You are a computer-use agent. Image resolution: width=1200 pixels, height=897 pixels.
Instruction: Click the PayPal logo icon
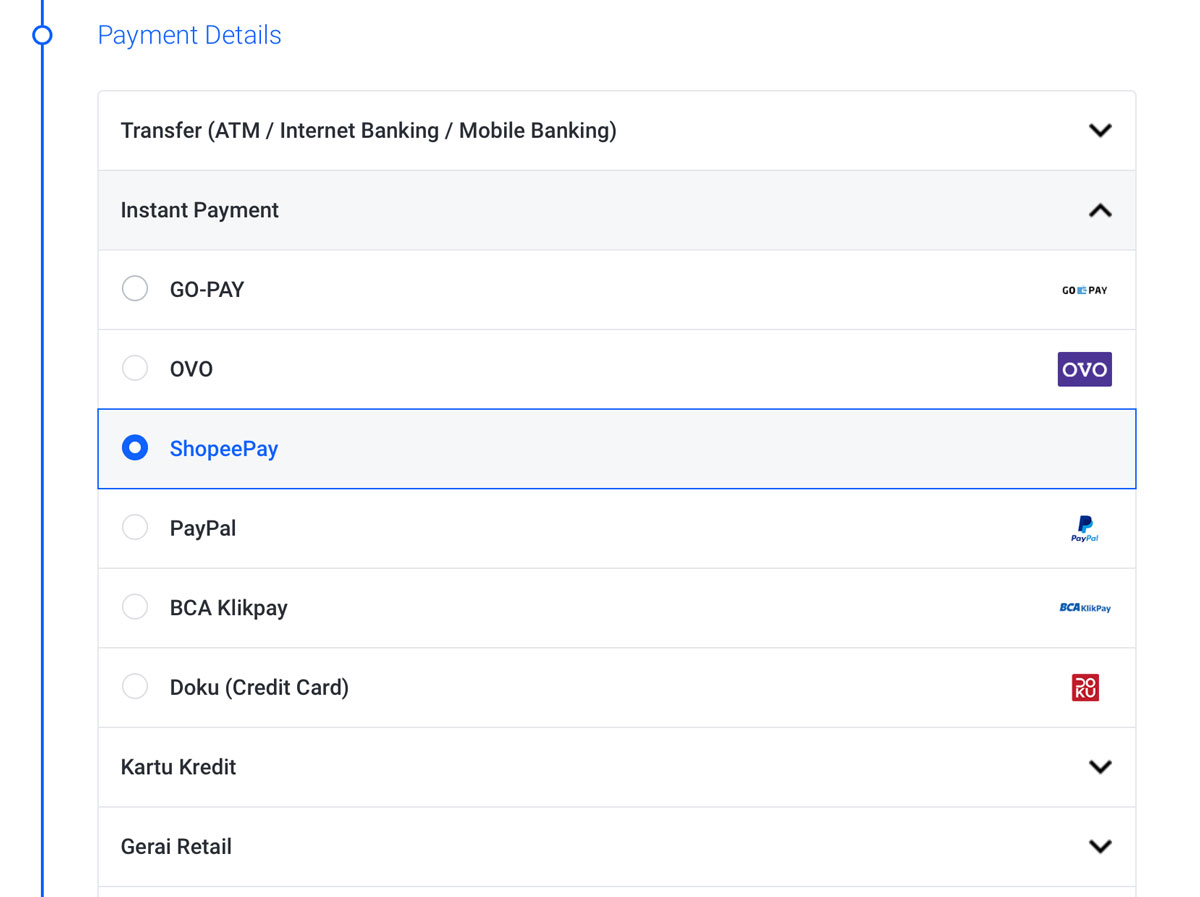(1084, 528)
